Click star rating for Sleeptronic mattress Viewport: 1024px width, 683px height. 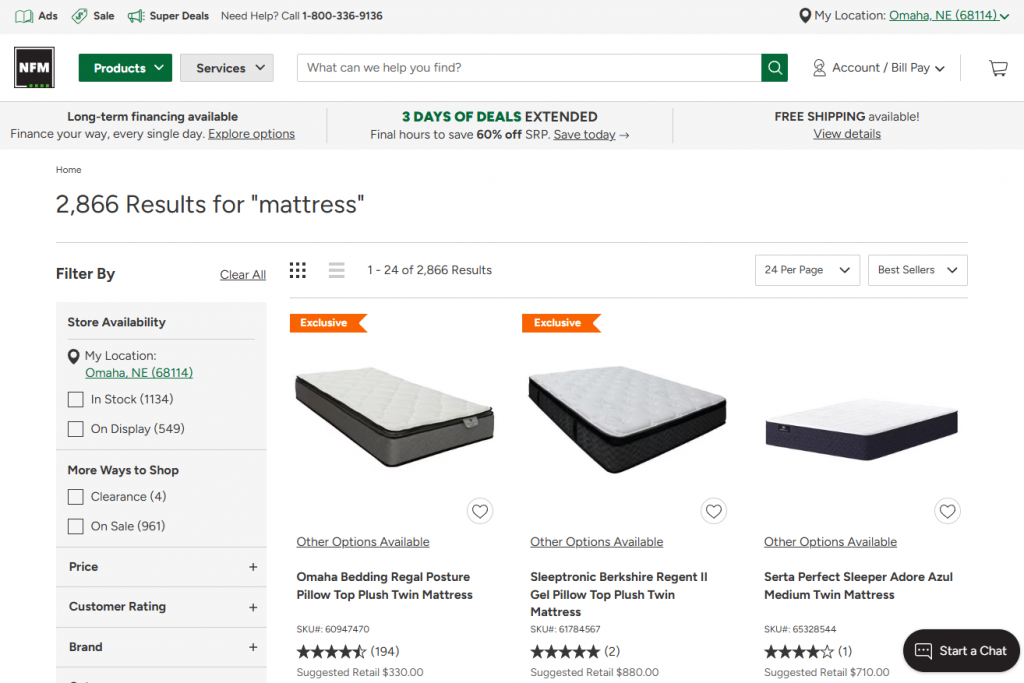coord(565,652)
